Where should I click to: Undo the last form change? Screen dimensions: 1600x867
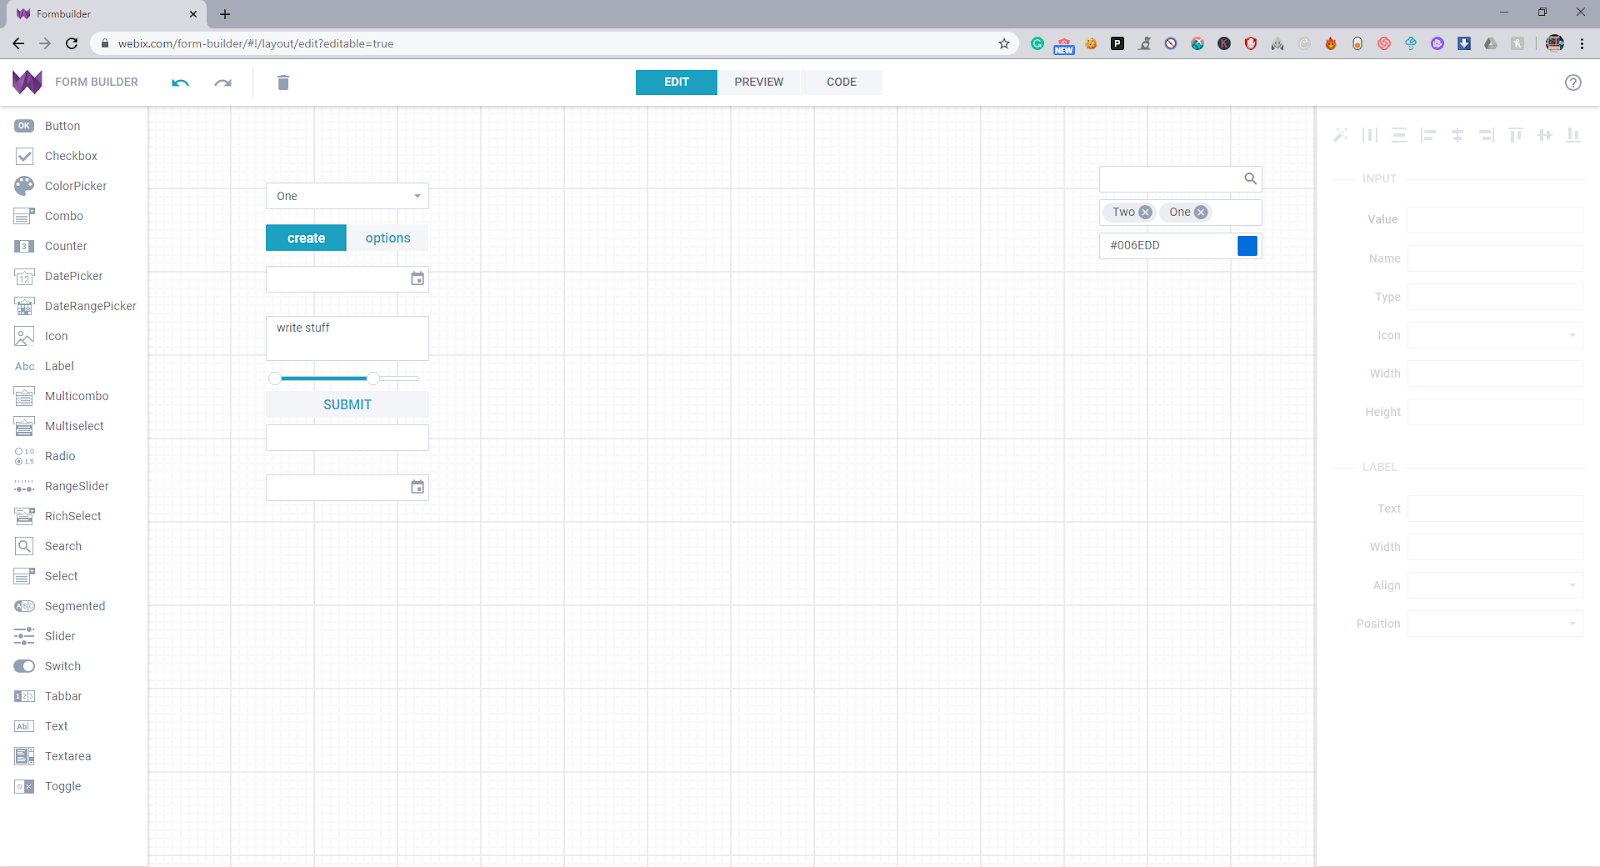tap(180, 83)
